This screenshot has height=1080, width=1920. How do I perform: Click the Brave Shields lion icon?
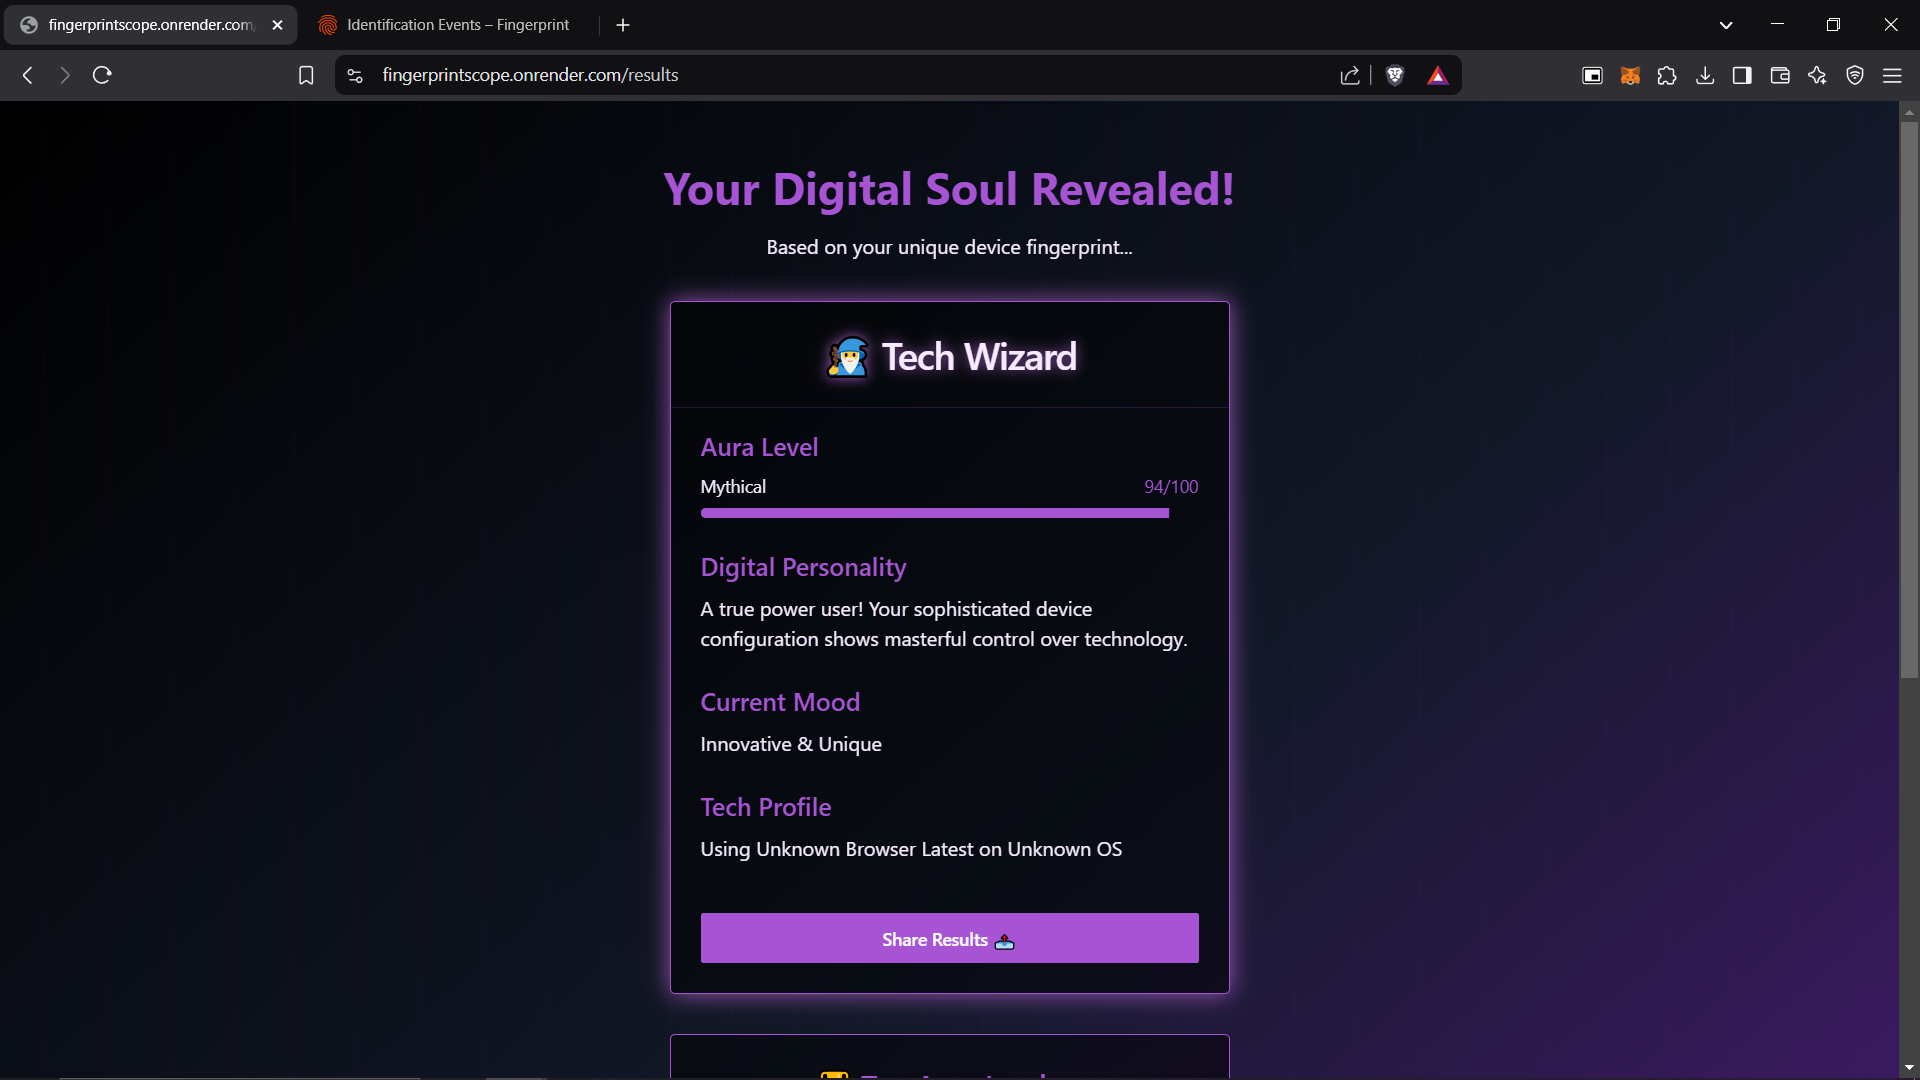coord(1395,75)
